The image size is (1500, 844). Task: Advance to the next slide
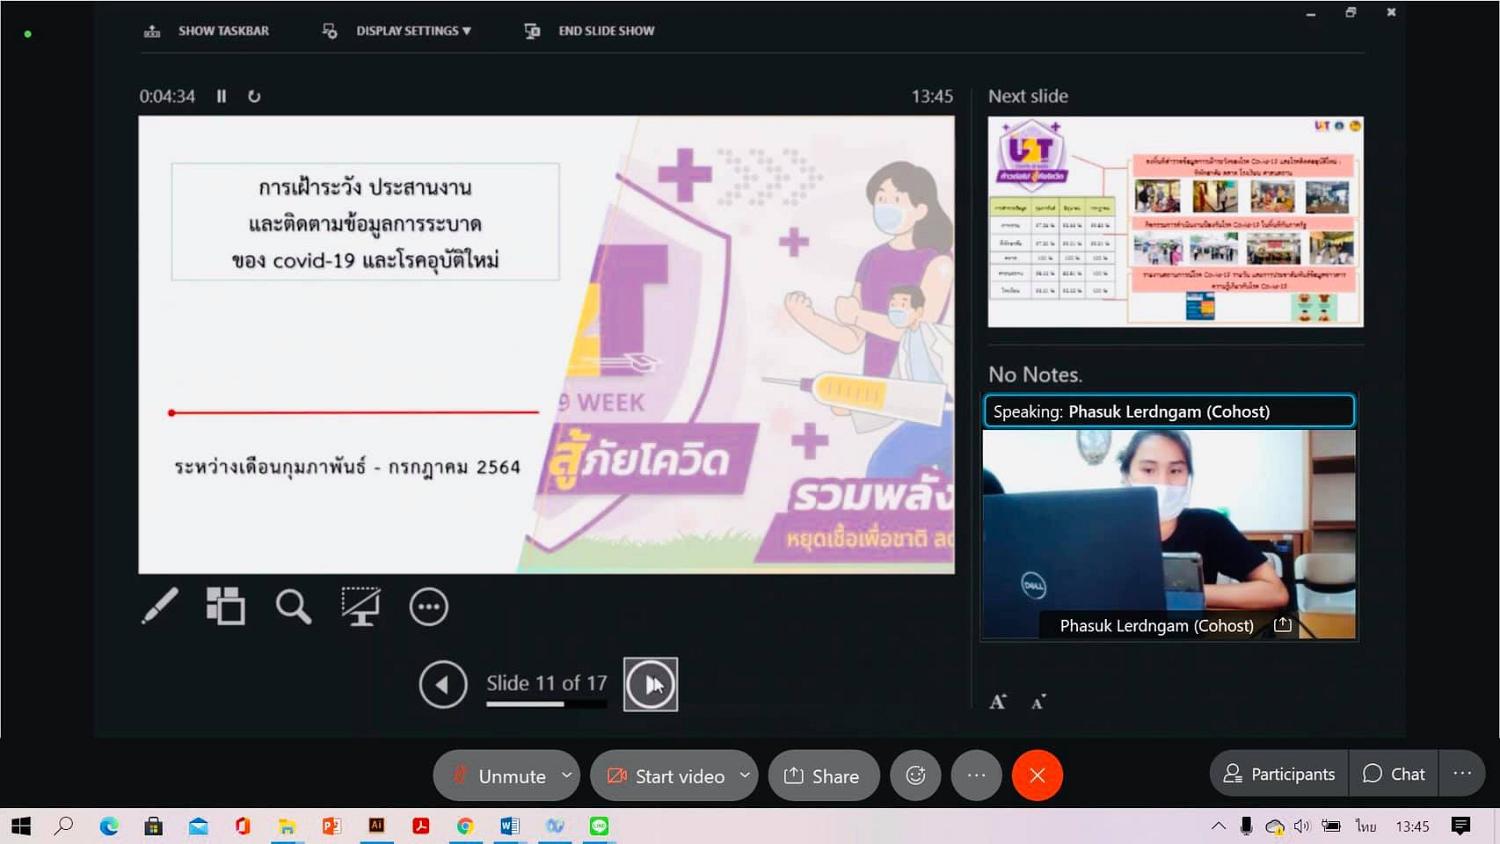point(651,685)
